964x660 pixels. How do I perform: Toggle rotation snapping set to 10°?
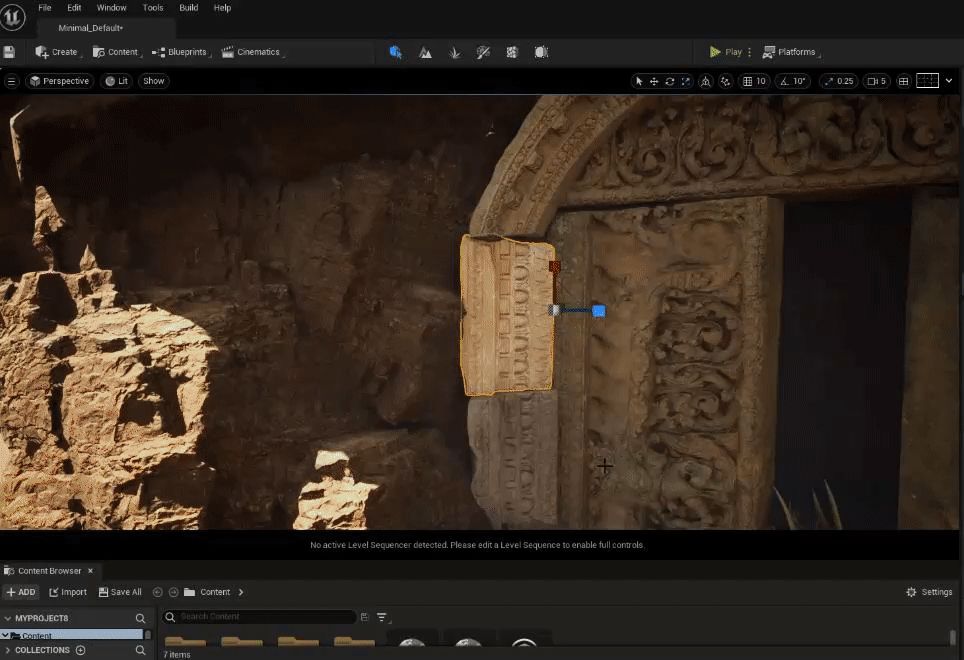tap(793, 81)
